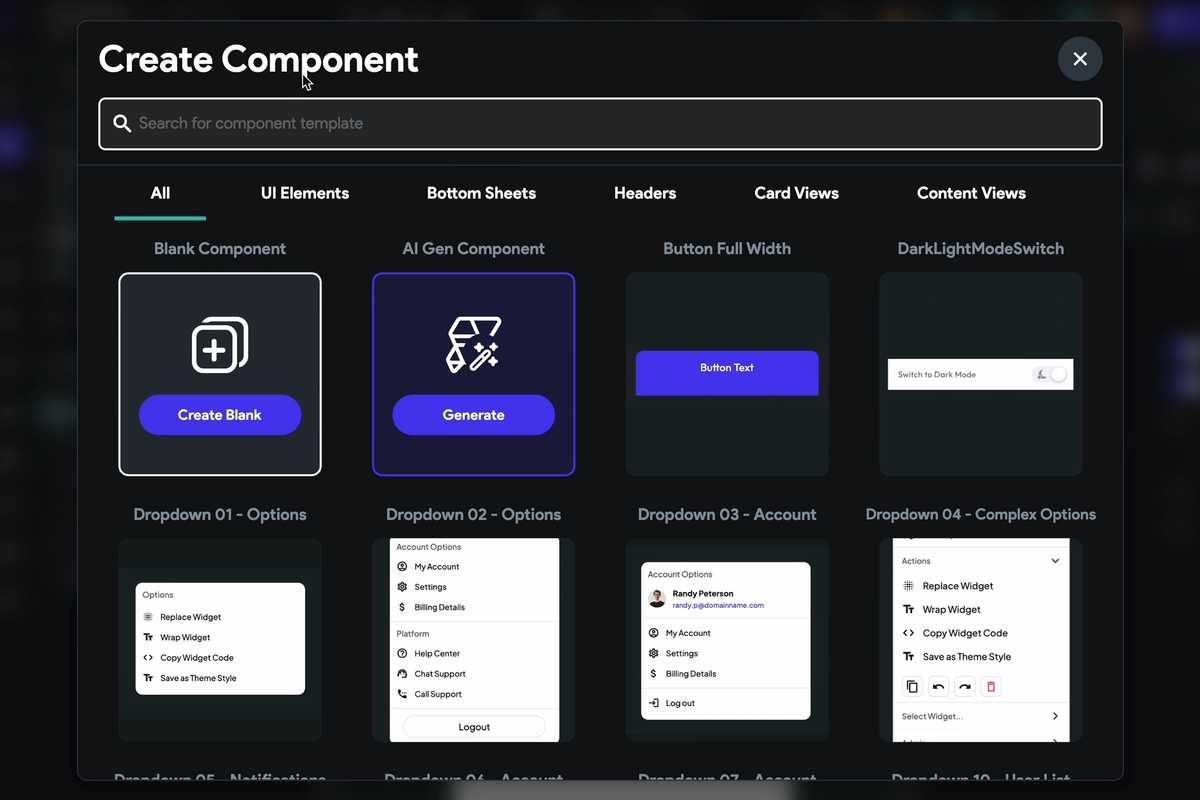Click Replace Widget grid icon in Dropdown 01
Screen dimensions: 1200x800
[x=148, y=617]
